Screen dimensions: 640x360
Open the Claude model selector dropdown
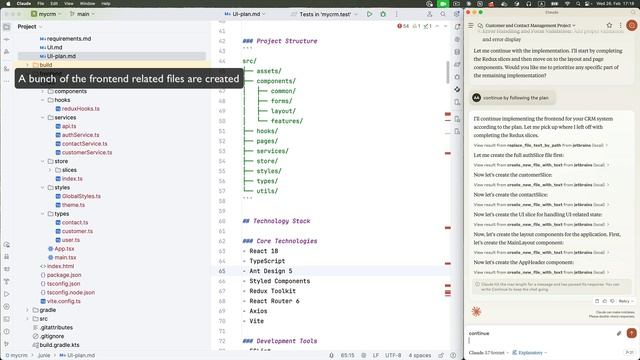(489, 352)
